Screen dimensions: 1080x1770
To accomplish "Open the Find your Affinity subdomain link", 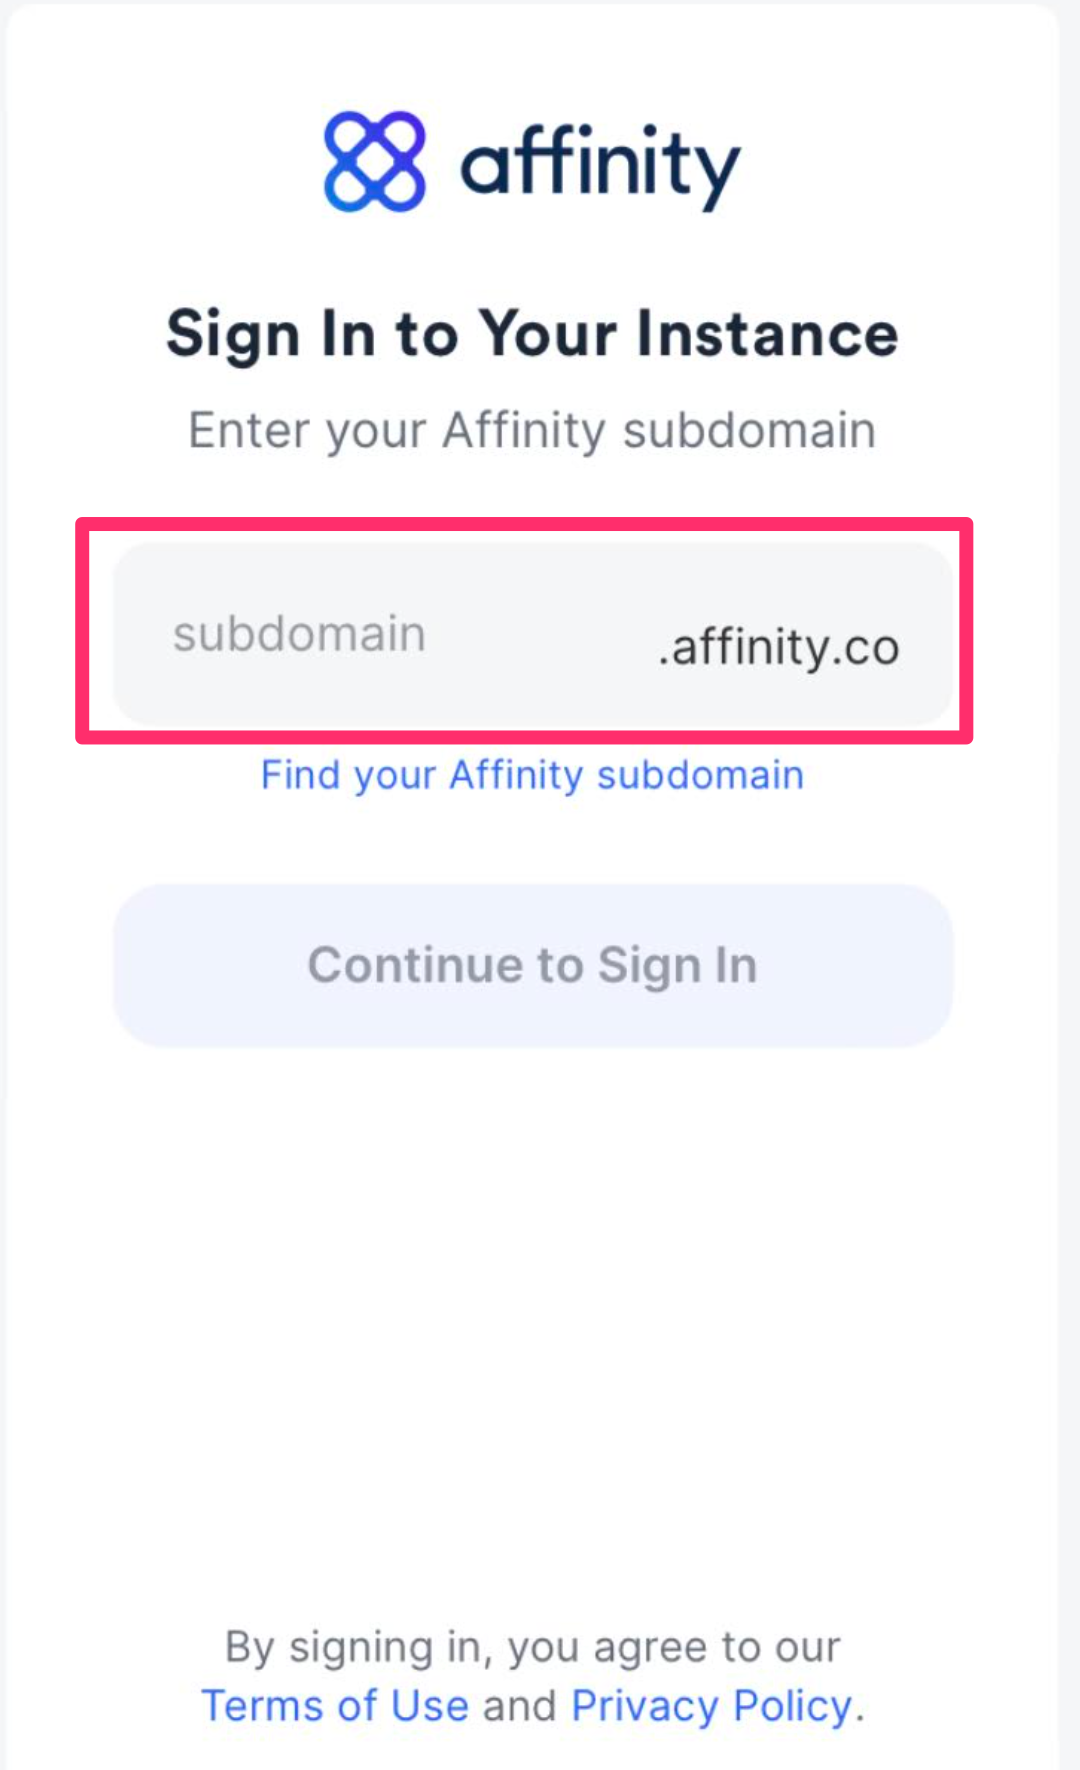I will [532, 774].
